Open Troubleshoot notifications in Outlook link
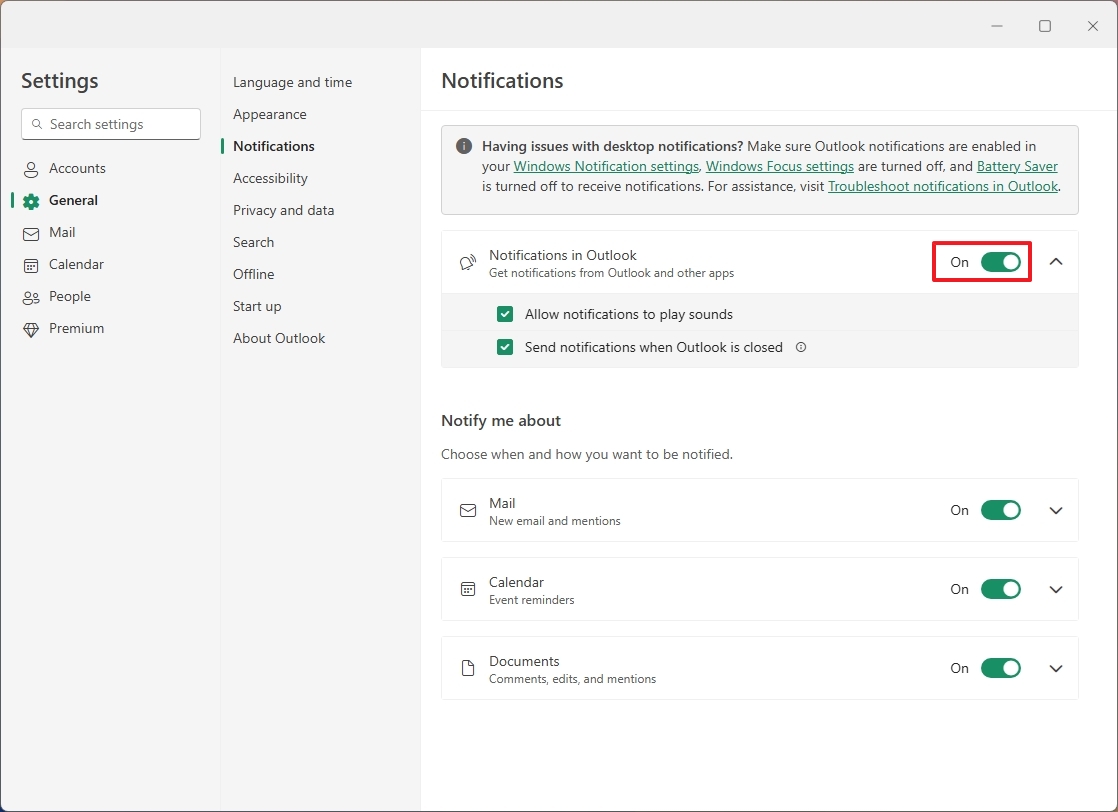The height and width of the screenshot is (812, 1118). (x=943, y=186)
